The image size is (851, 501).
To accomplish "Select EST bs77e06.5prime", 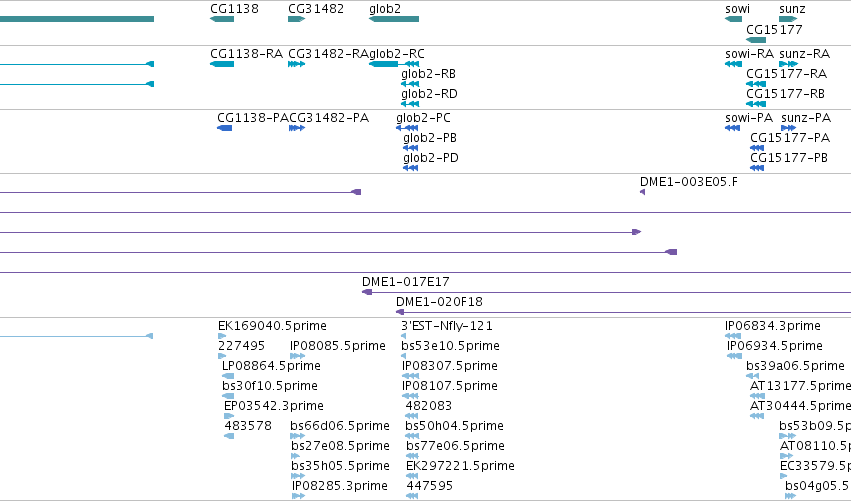I will (x=412, y=456).
